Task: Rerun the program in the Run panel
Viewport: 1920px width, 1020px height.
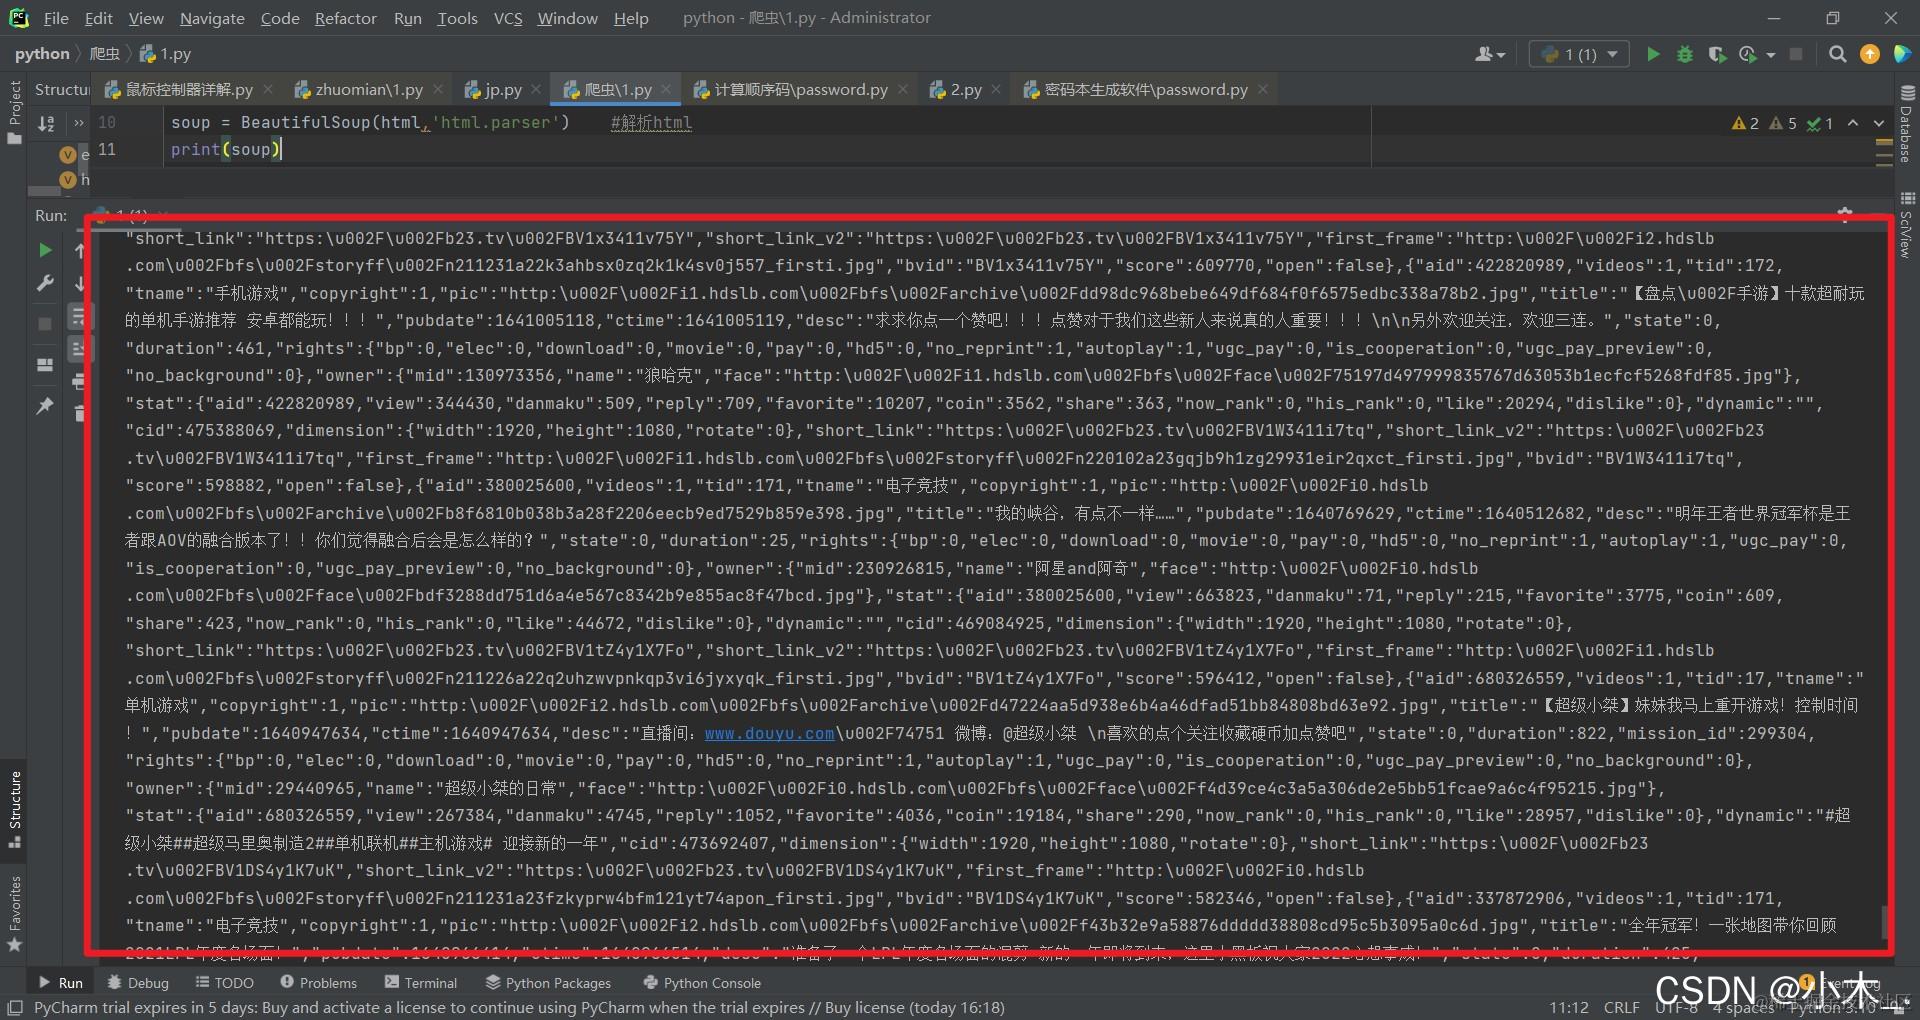Action: (45, 250)
